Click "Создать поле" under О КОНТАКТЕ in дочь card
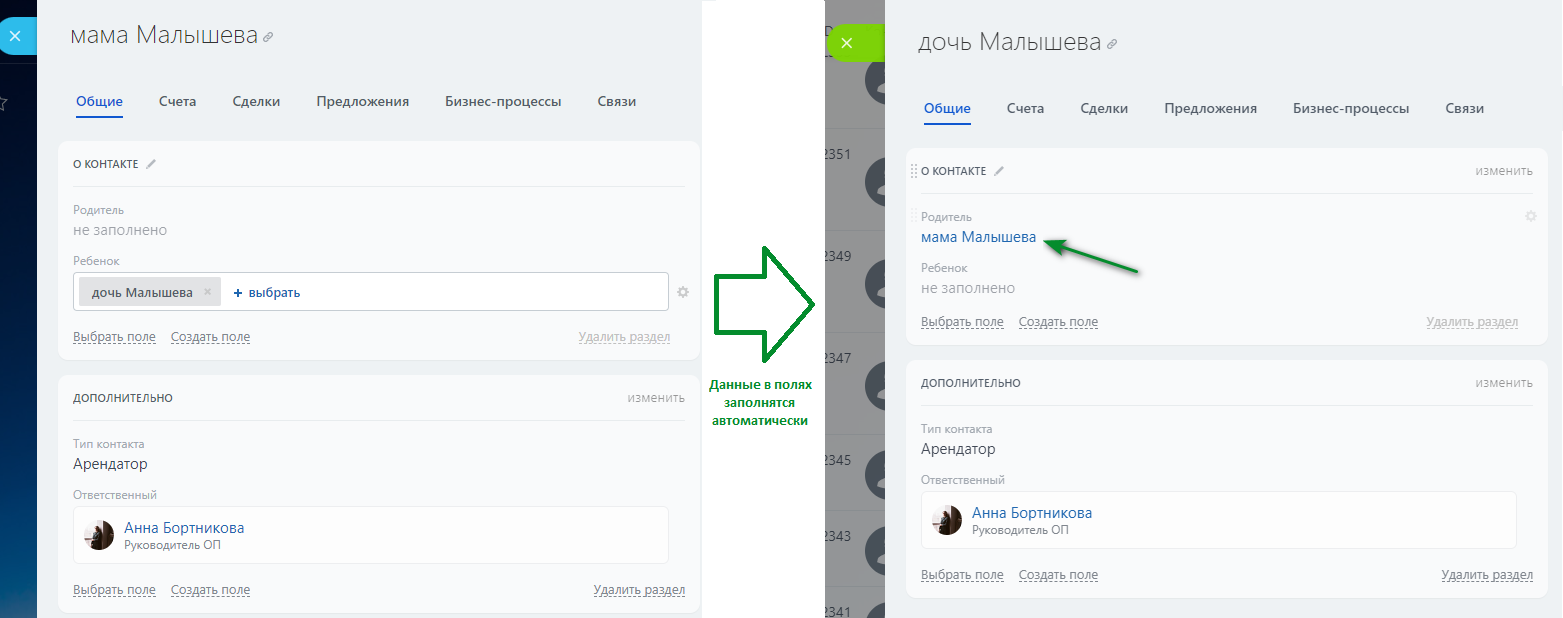1563x618 pixels. click(1058, 322)
